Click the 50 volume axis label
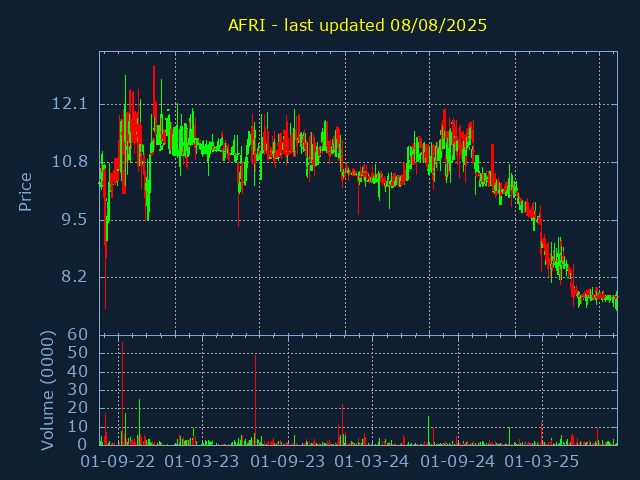Screen dimensions: 640x480 pyautogui.click(x=78, y=353)
